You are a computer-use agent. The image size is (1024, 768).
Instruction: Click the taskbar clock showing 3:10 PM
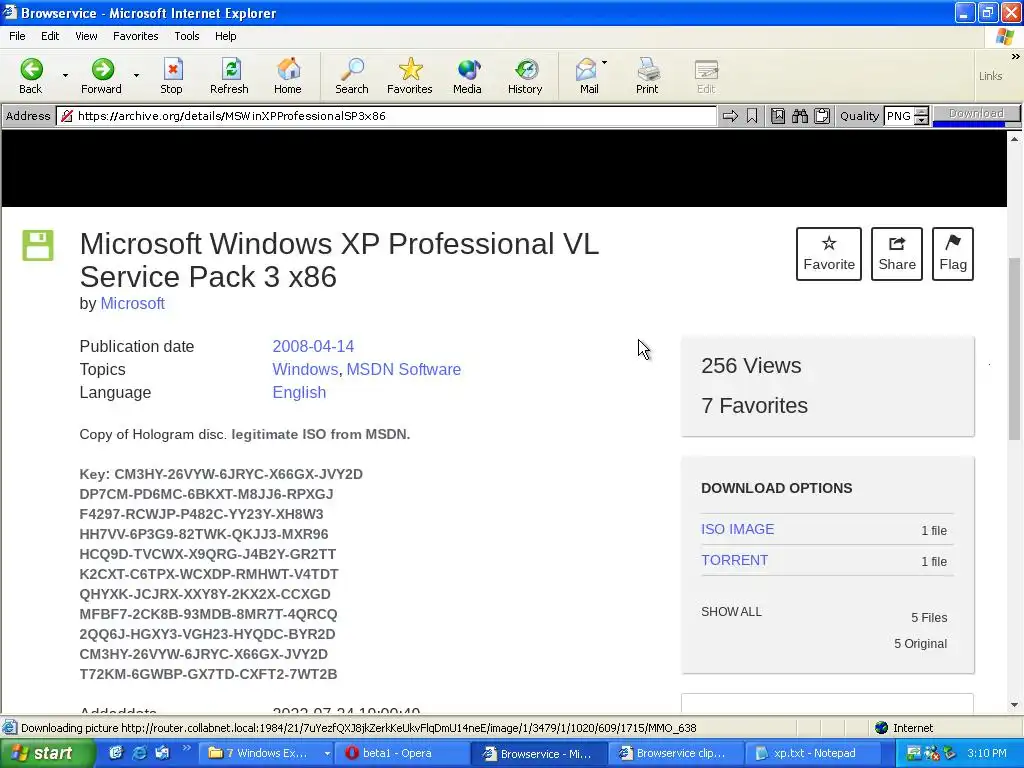(x=987, y=753)
